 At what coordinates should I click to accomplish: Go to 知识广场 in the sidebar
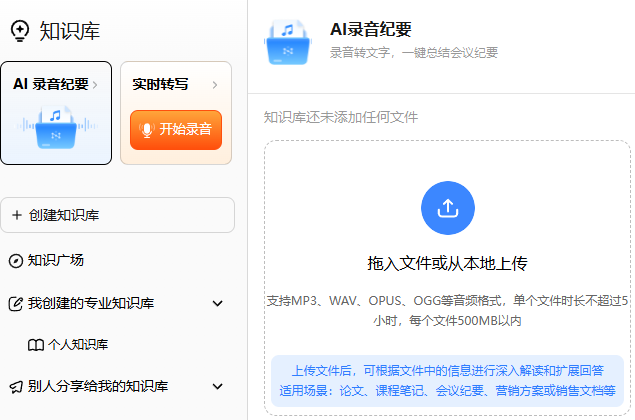coord(56,260)
